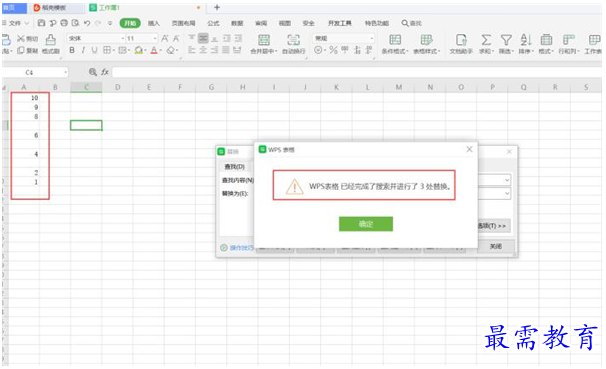The width and height of the screenshot is (606, 369).
Task: Click the Decrease font size icon
Action: tap(176, 38)
